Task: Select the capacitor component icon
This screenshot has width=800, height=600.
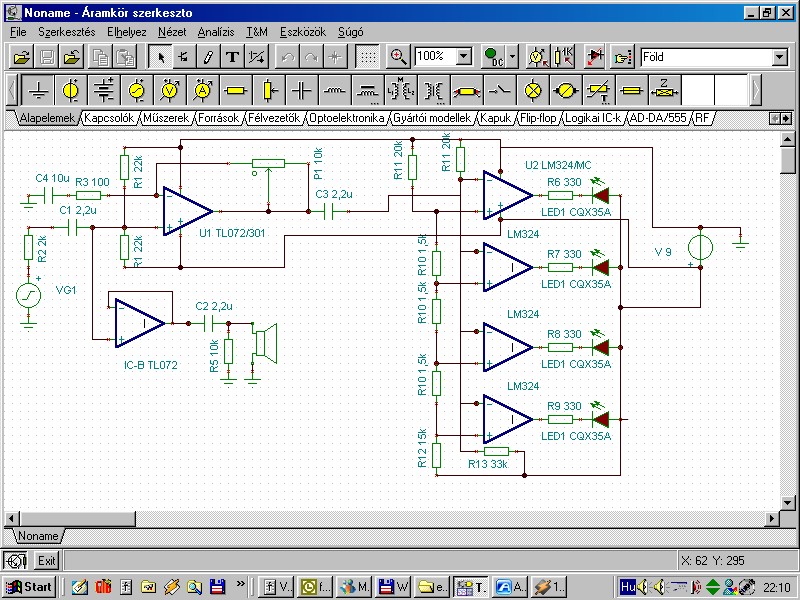Action: tap(302, 91)
